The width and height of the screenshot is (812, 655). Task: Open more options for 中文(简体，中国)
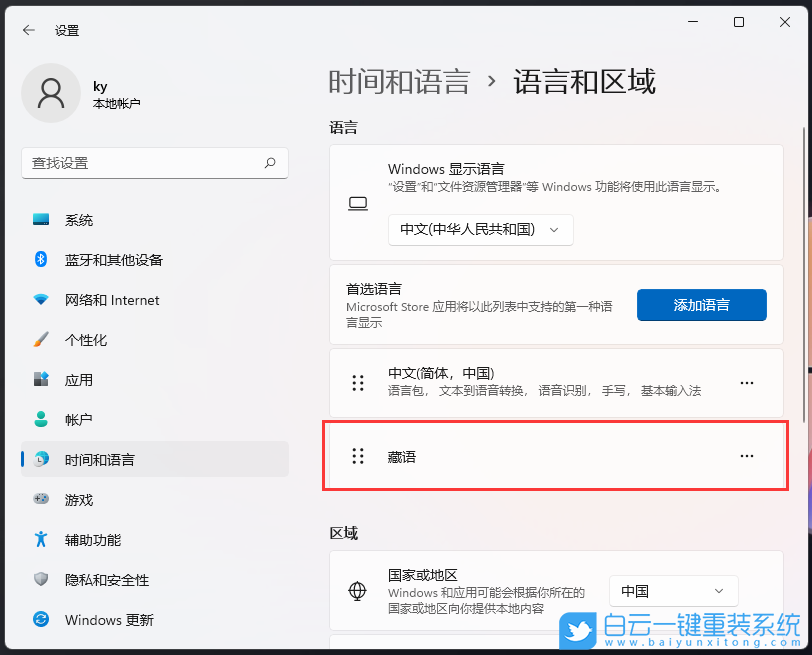click(746, 382)
